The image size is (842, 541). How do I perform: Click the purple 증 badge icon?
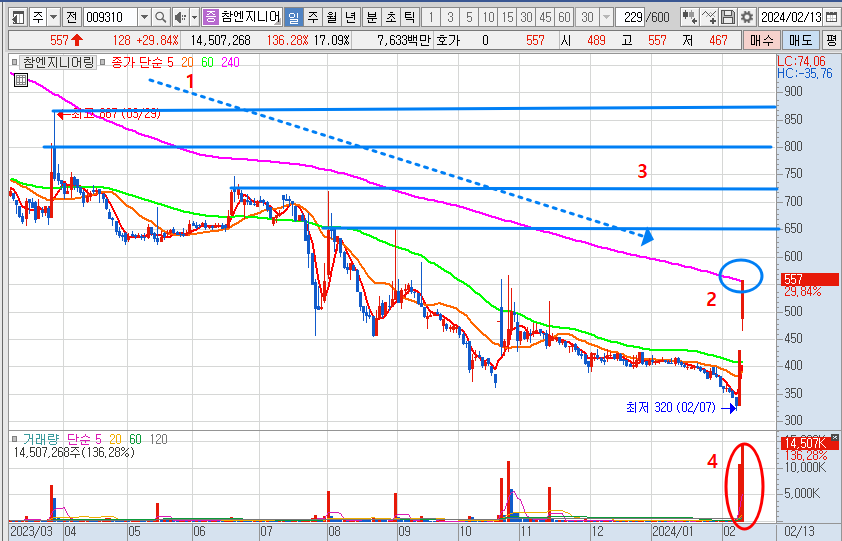[210, 17]
